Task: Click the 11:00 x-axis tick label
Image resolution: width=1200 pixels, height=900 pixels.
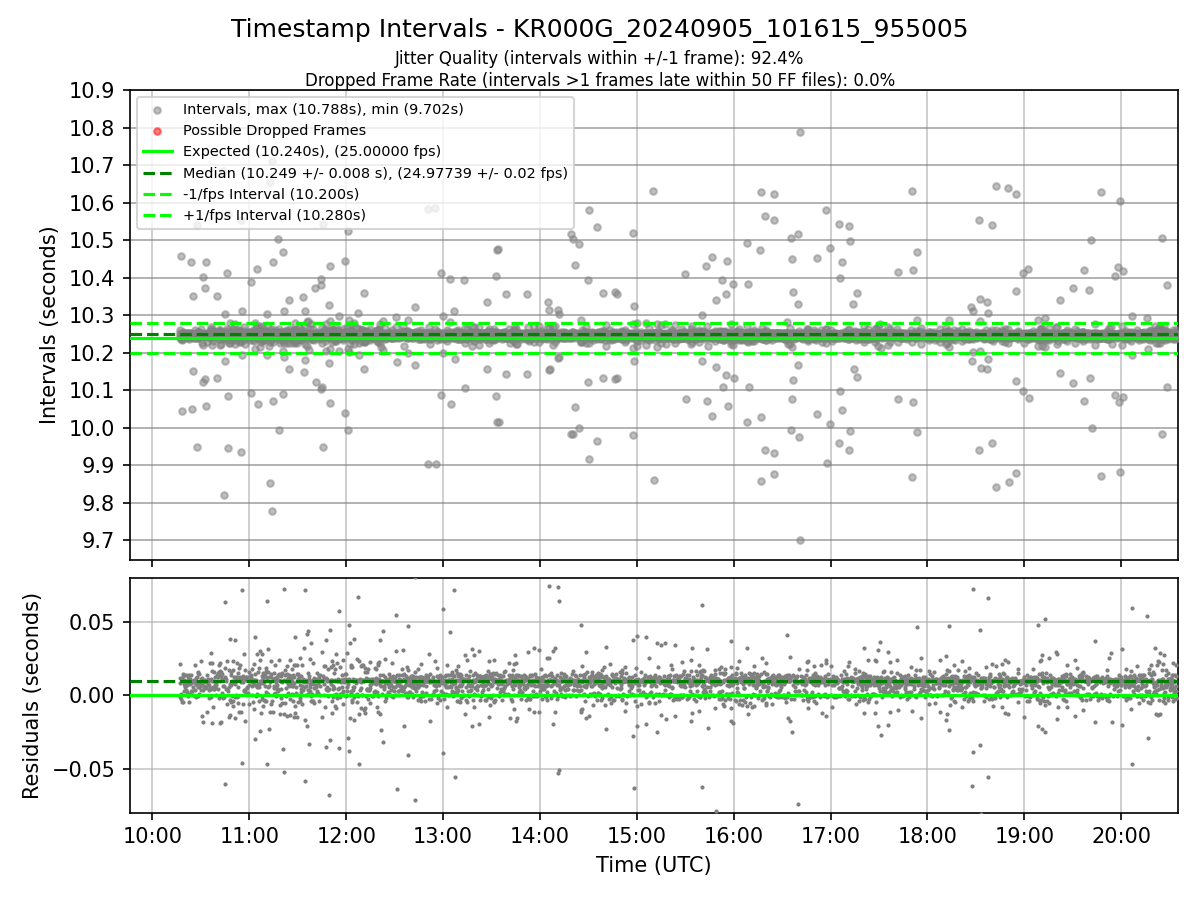Action: click(249, 835)
